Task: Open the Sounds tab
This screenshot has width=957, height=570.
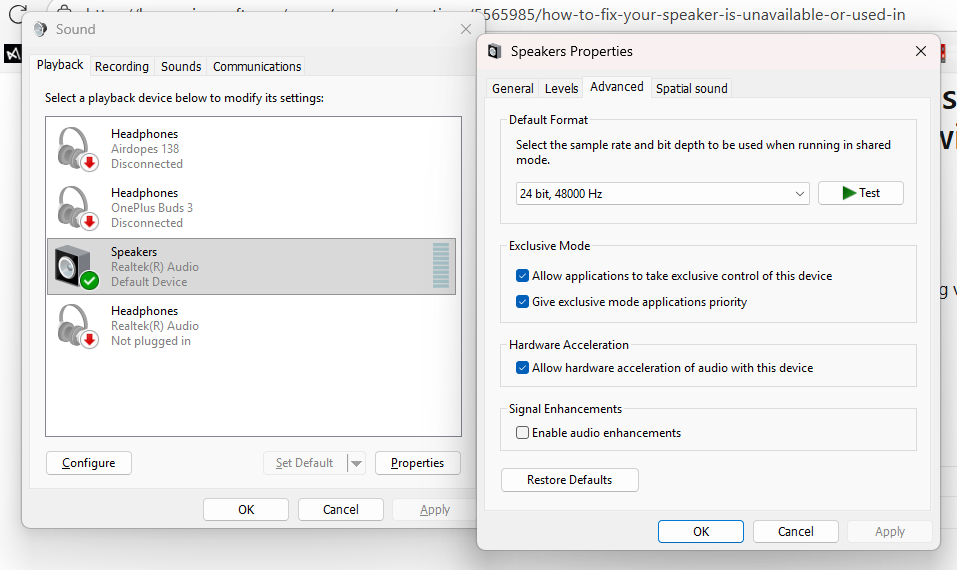Action: (181, 67)
